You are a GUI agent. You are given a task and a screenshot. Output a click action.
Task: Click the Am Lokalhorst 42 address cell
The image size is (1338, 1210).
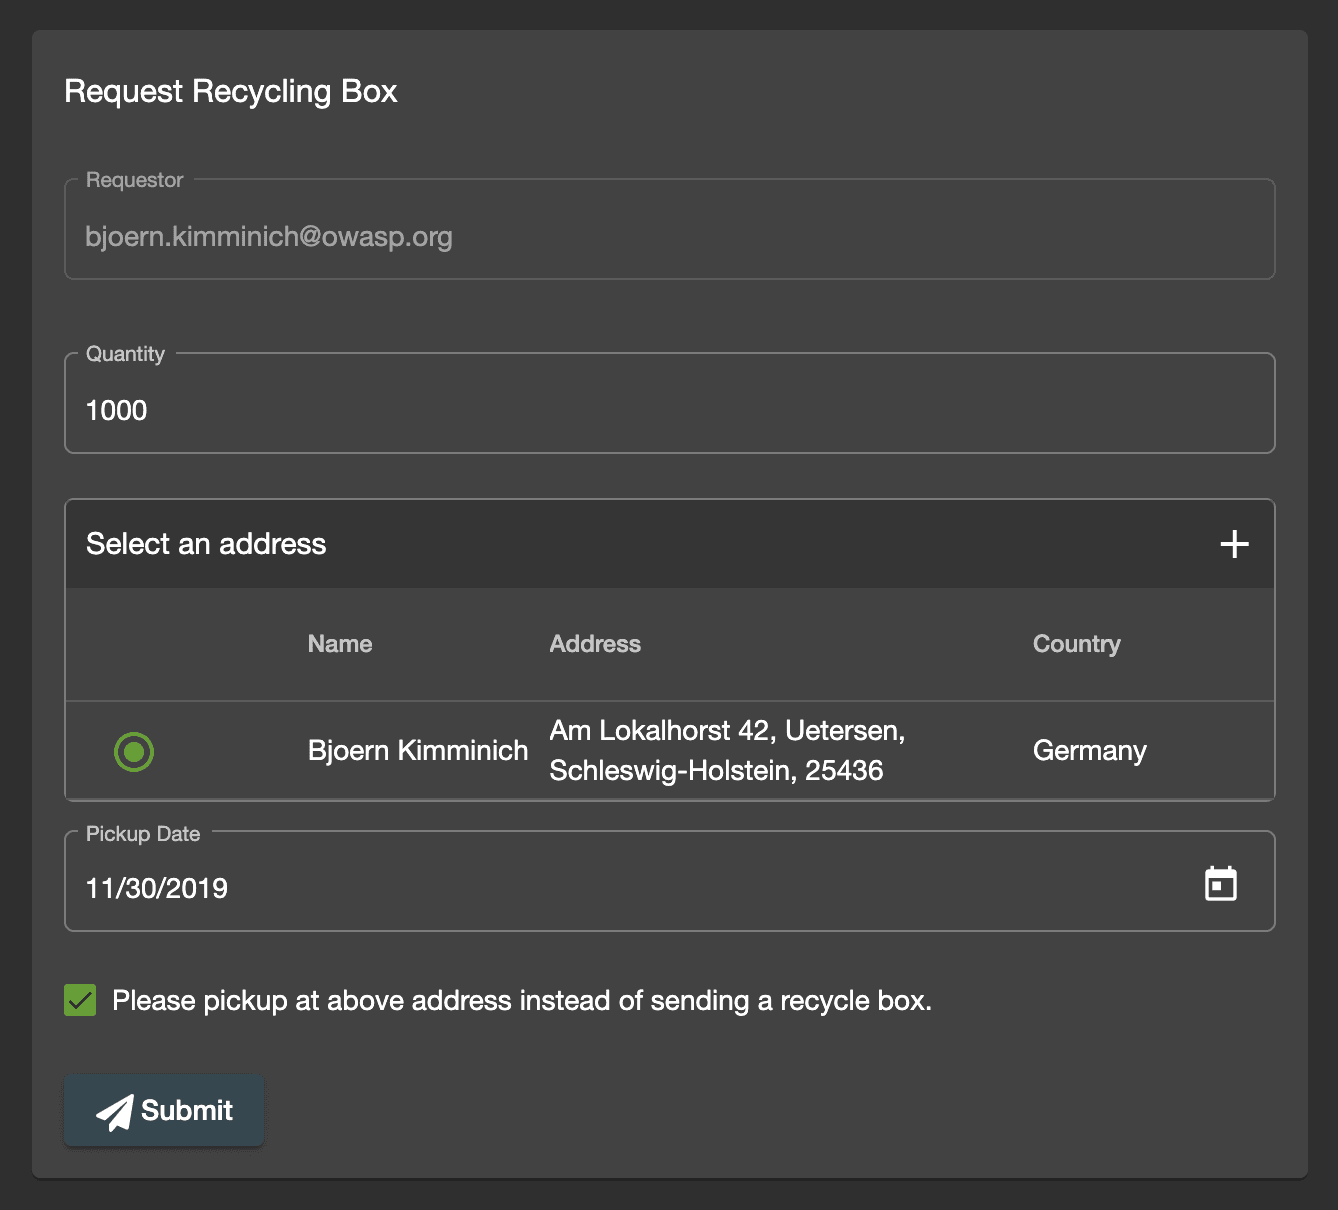(x=727, y=751)
